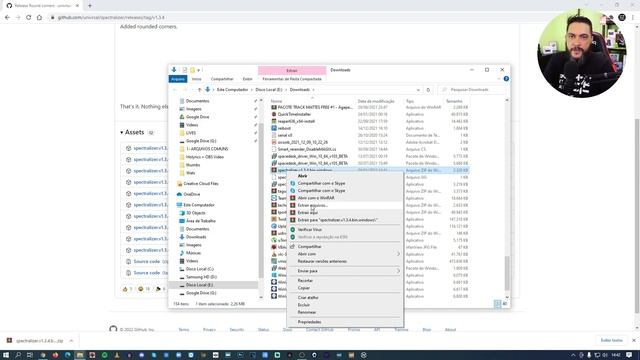Screen dimensions: 640x360
Task: Click Chrome back arrow
Action: [7, 18]
